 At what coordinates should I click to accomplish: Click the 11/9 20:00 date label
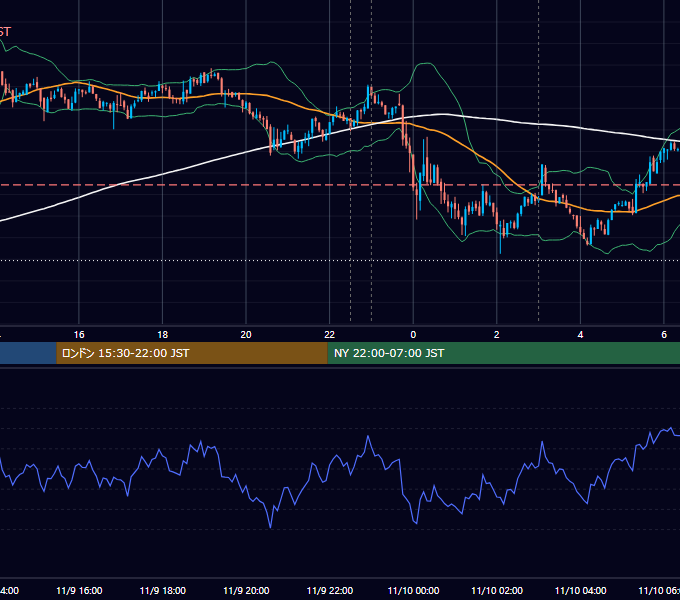pos(246,590)
